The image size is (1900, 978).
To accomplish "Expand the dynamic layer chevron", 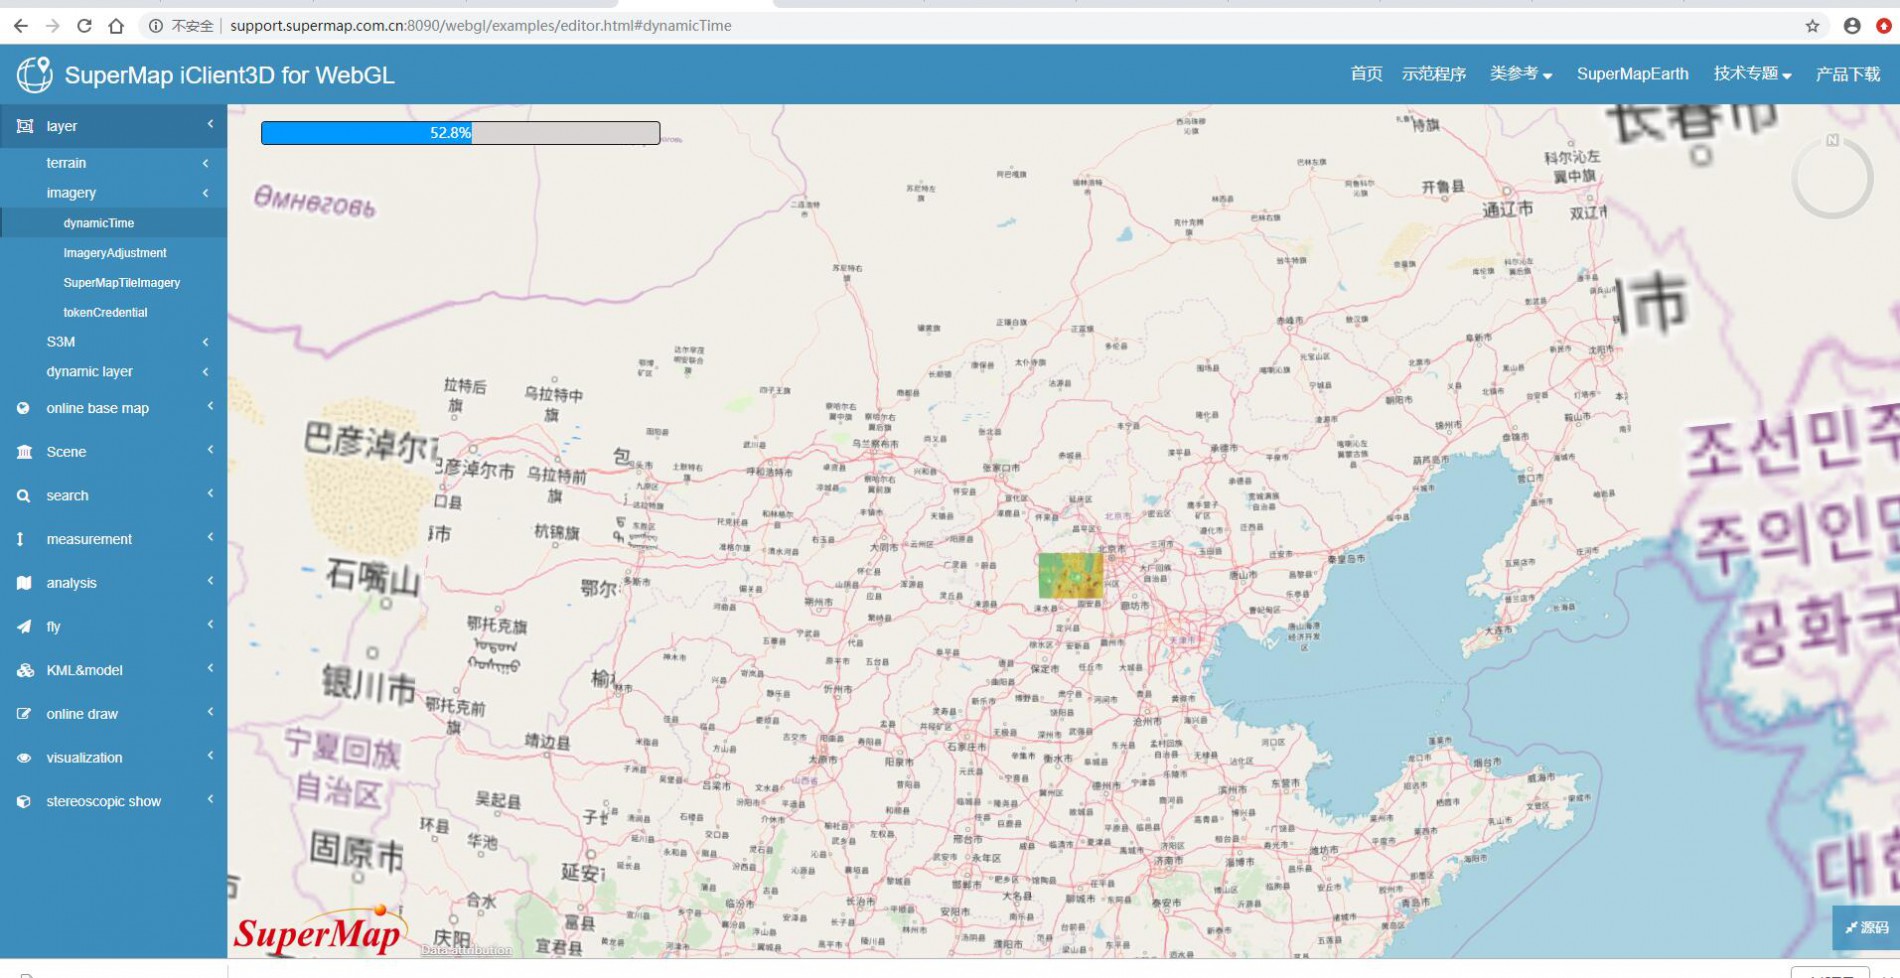I will pos(206,372).
